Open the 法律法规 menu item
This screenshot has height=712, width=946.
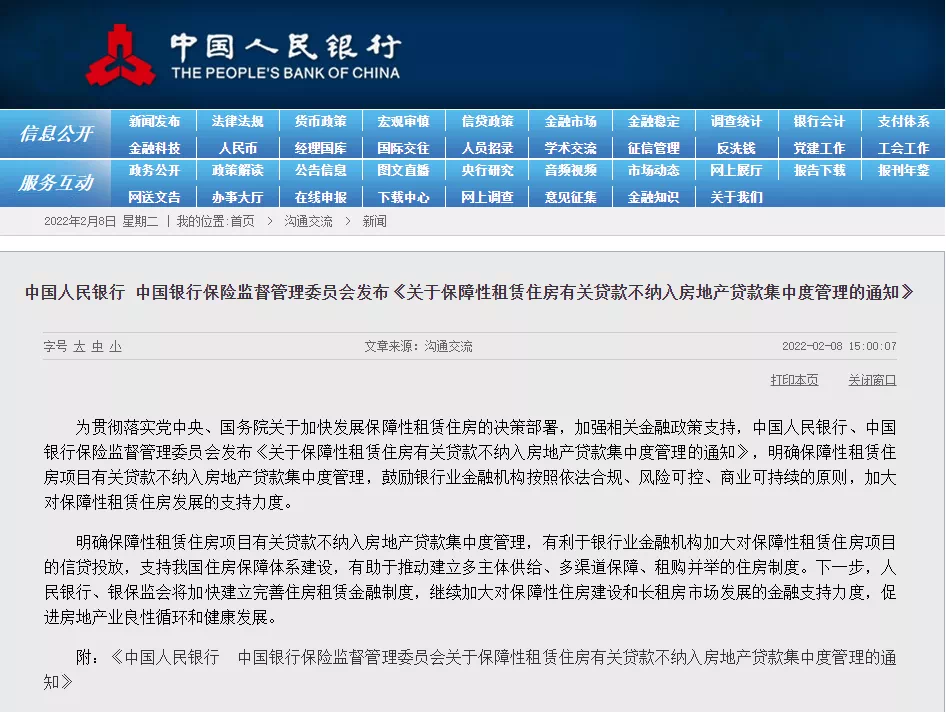tap(238, 121)
